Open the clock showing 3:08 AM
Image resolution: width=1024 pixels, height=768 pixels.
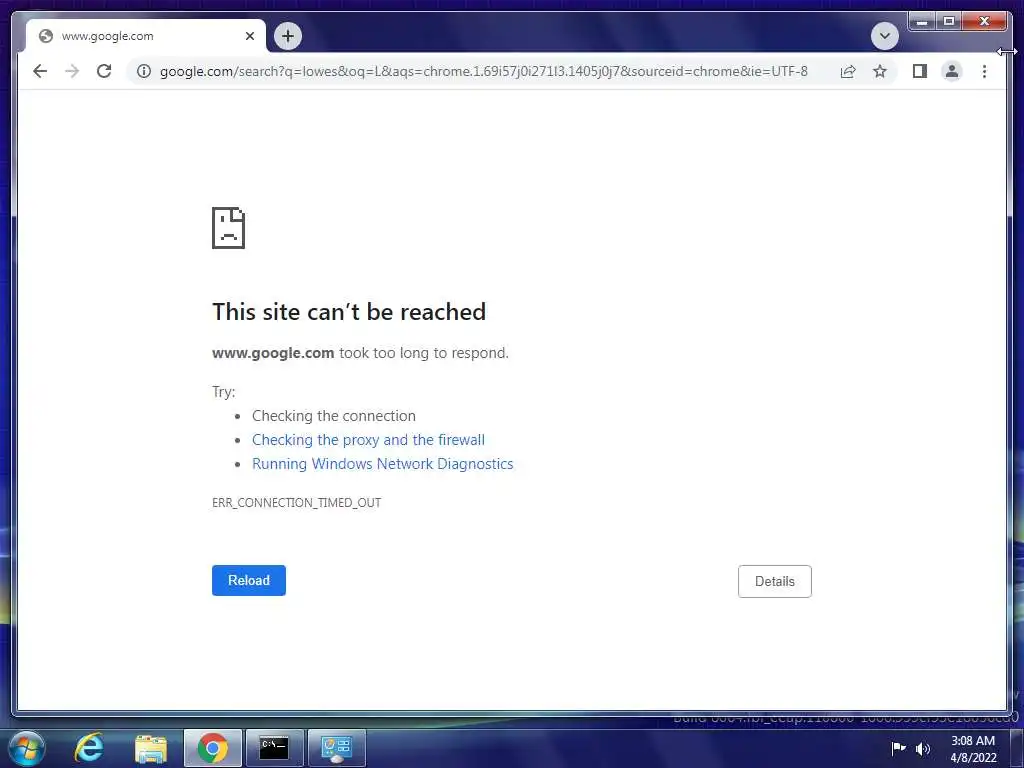(x=973, y=749)
